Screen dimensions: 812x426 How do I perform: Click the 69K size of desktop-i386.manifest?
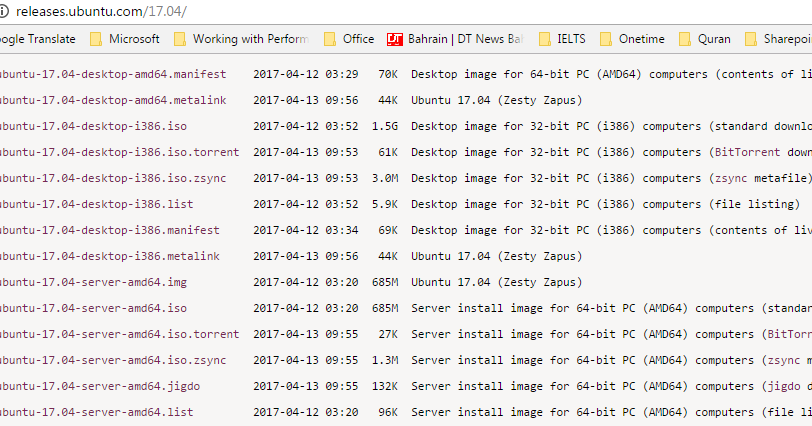tap(388, 230)
